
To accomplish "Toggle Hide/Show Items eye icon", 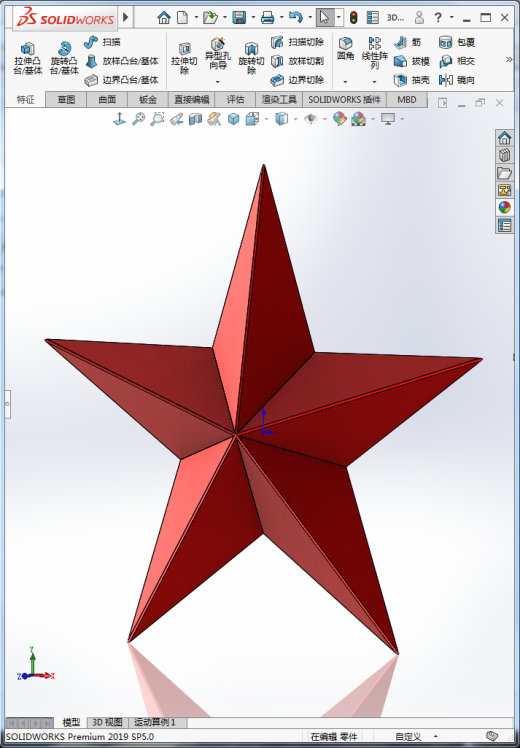I will pyautogui.click(x=311, y=118).
